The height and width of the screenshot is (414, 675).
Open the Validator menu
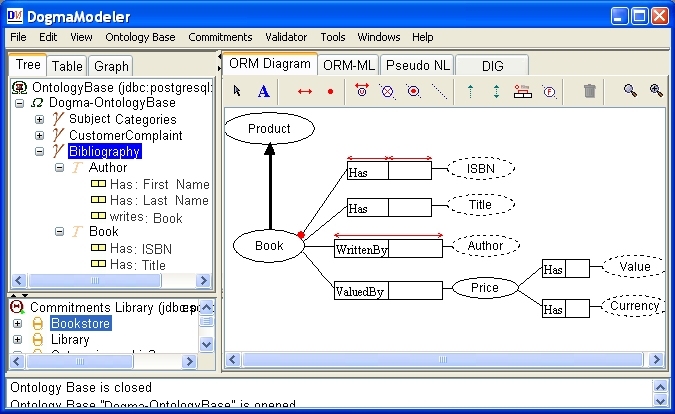[x=286, y=37]
